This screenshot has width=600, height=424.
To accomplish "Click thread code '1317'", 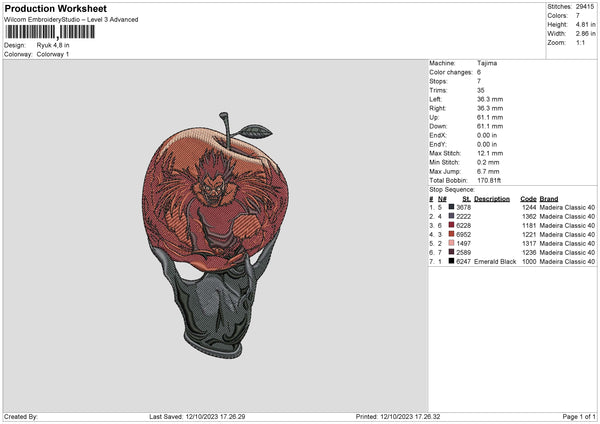I will point(529,243).
